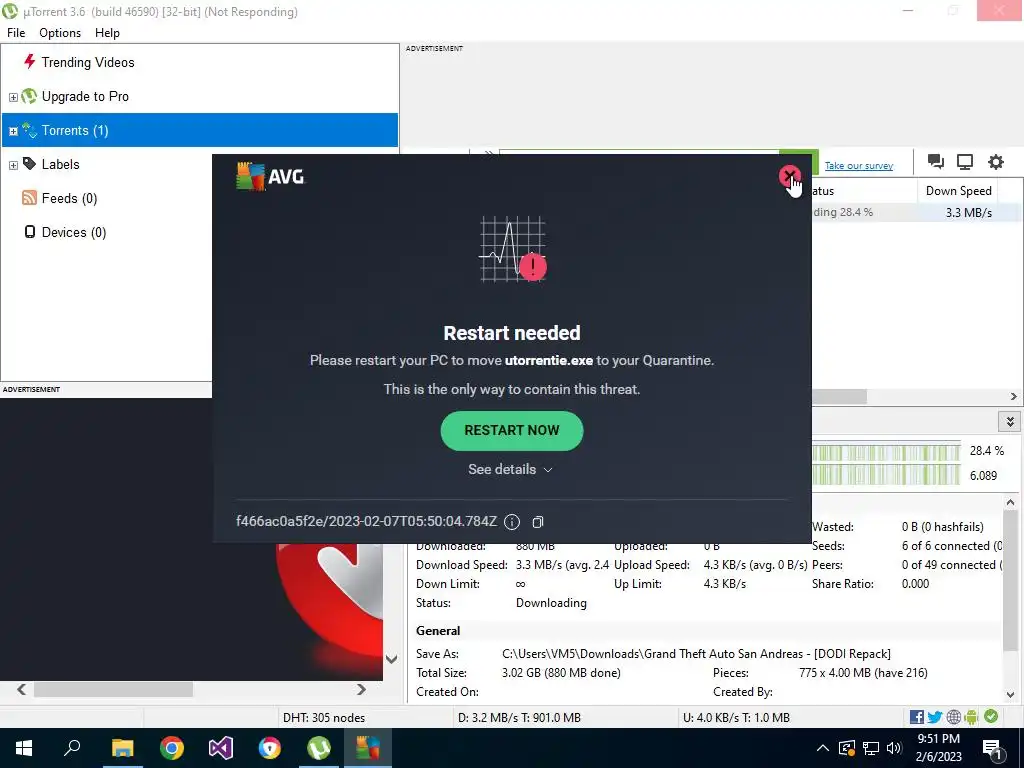Click detail pane scroll down arrow

(x=1010, y=695)
